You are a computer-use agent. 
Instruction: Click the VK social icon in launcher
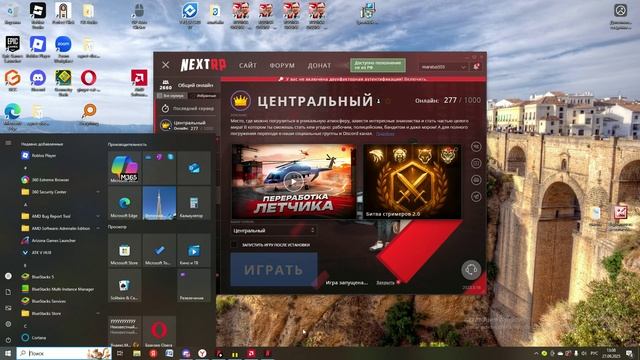(x=476, y=147)
